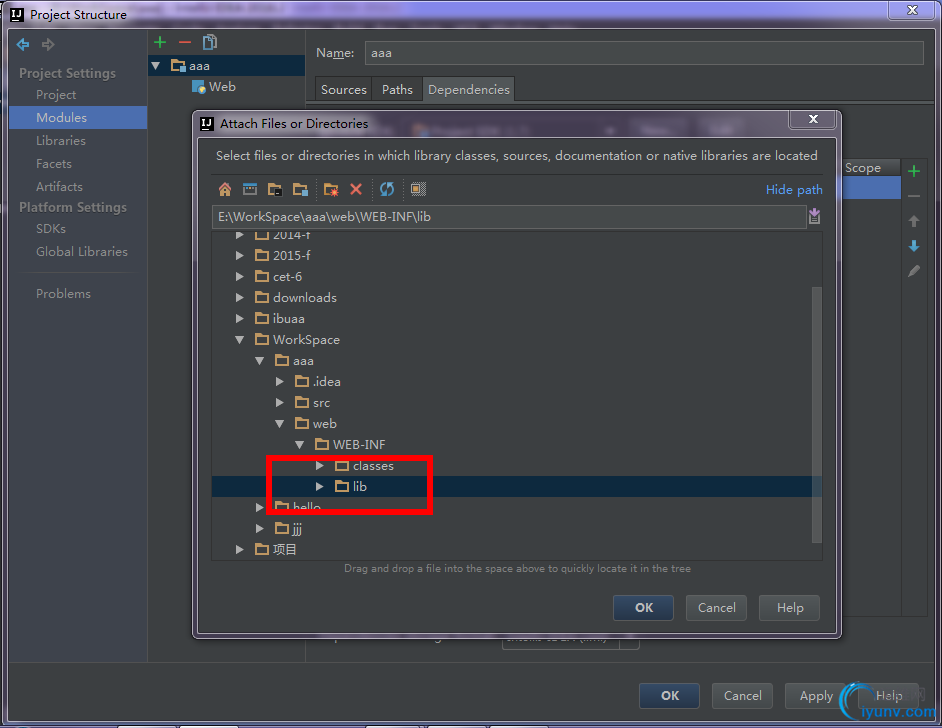Click the file tree vertical scrollbar

816,414
